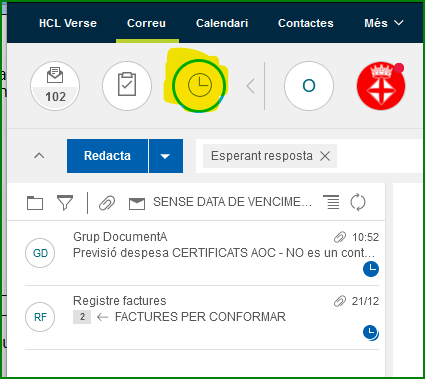Click attachment paperclip on 21/12 message
Screen dimensions: 425x379
[340, 301]
